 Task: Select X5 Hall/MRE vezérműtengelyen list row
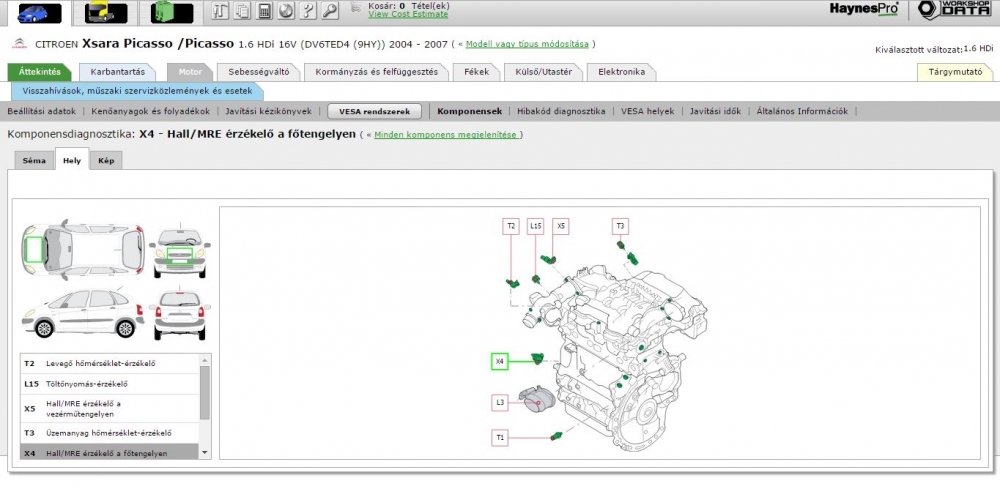[110, 409]
